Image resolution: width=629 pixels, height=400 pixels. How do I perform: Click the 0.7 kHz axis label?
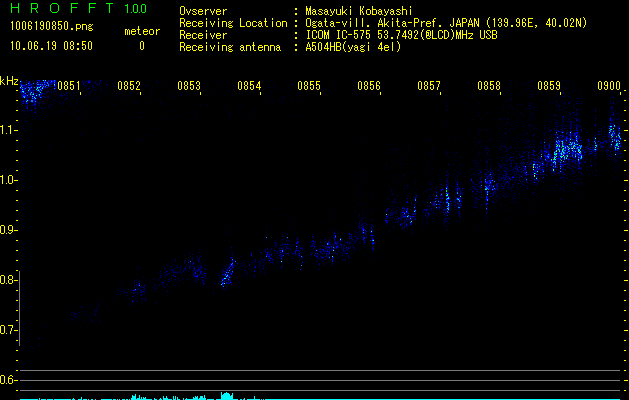click(8, 330)
